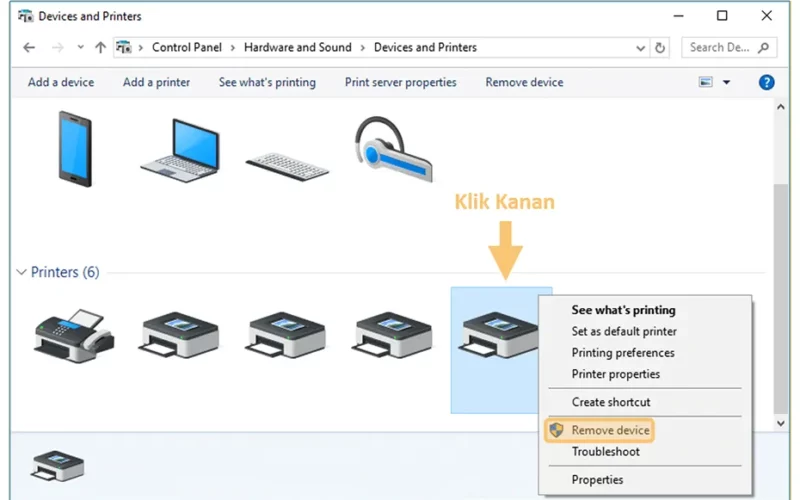Expand the chevron after Control Panel breadcrumb
800x500 pixels.
233,47
